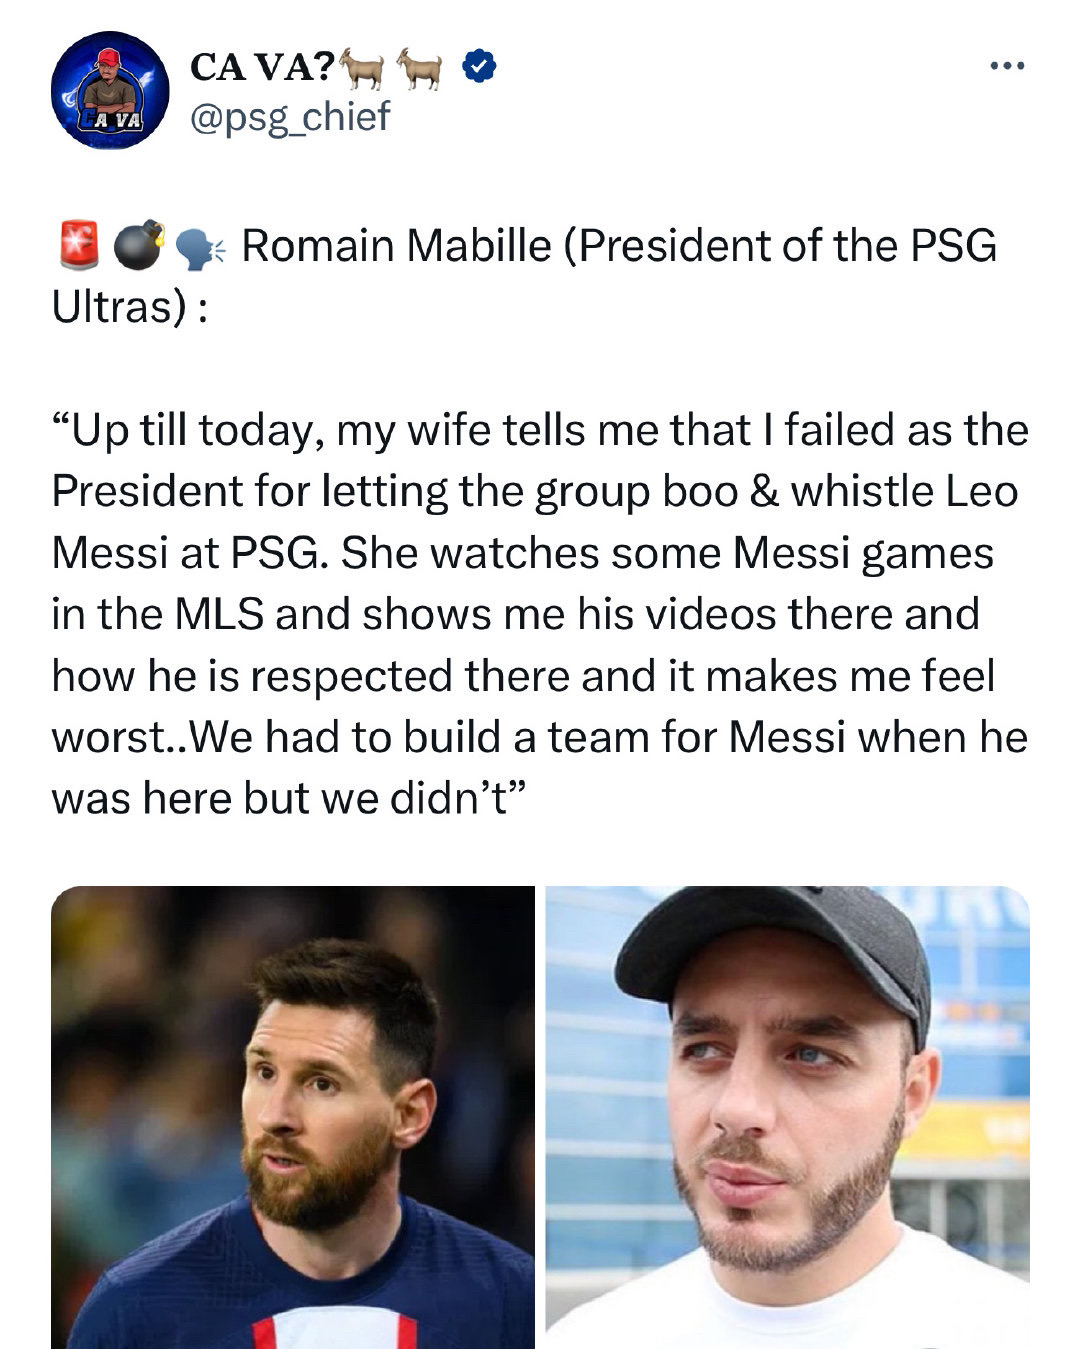Open the three-dot tweet options menu
Screen dimensions: 1080x1349
[1006, 68]
